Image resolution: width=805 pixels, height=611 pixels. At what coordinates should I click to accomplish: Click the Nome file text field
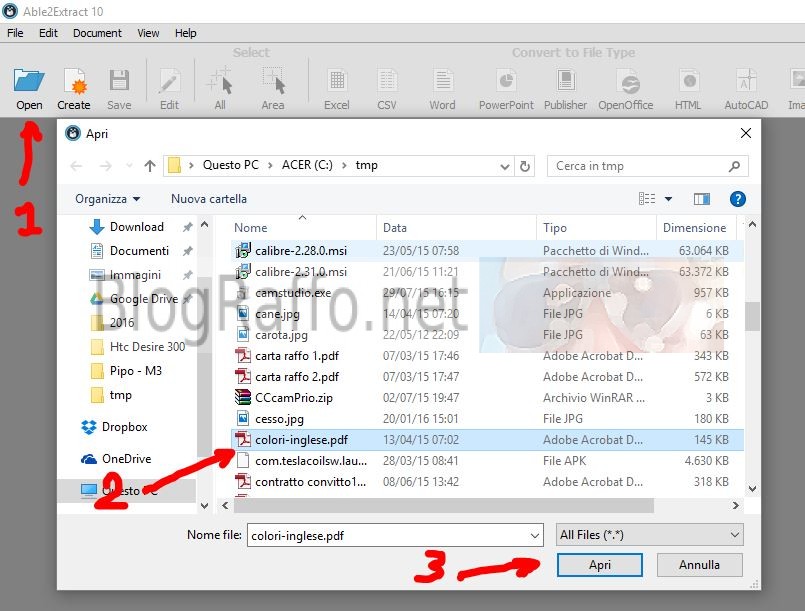395,536
